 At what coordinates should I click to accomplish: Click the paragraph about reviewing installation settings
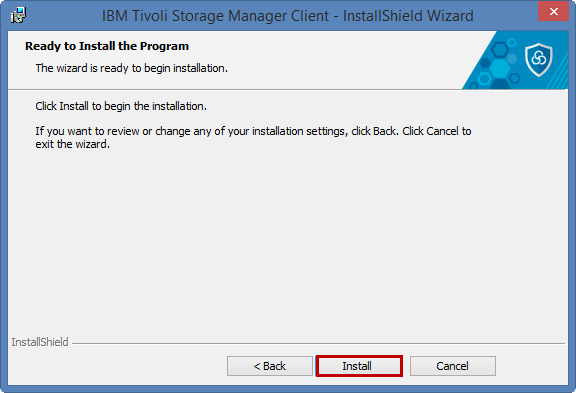253,137
